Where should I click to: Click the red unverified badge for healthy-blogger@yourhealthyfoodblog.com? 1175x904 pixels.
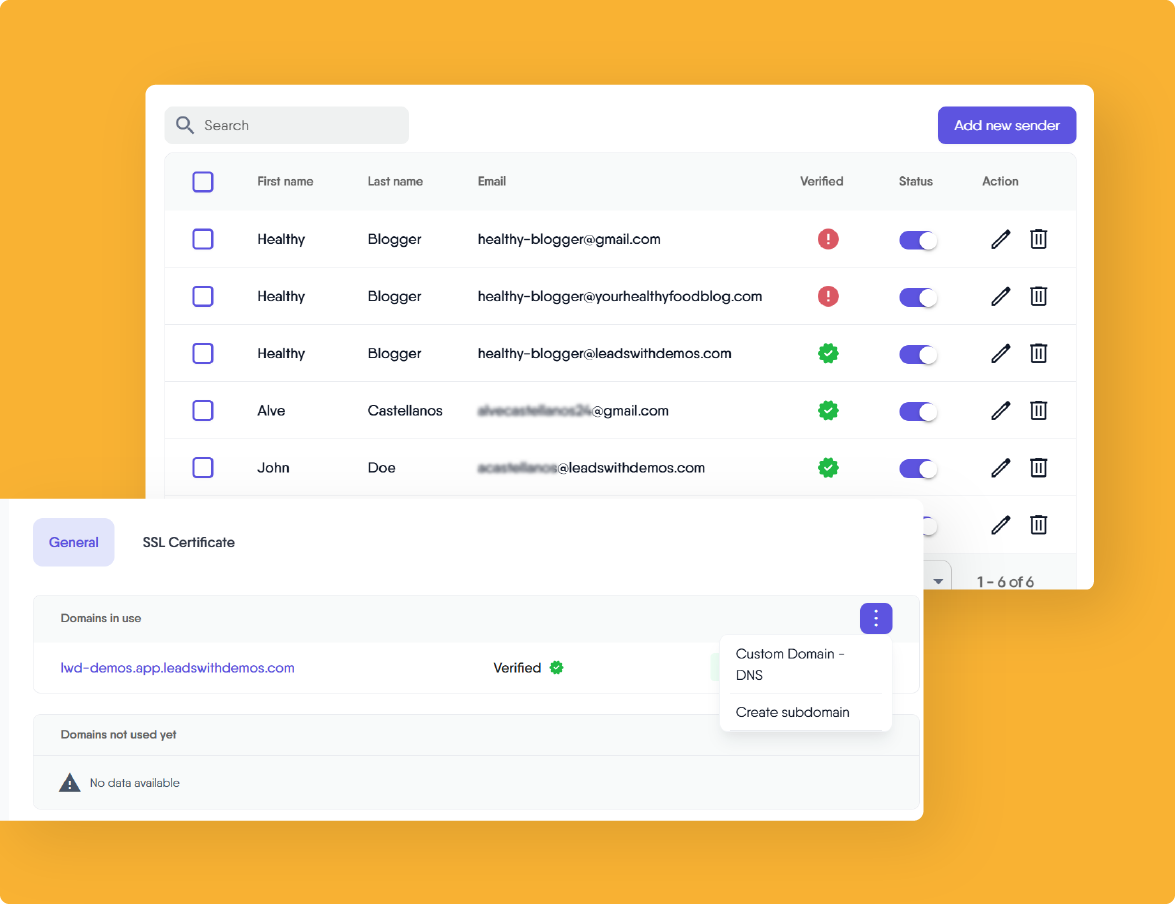coord(828,296)
